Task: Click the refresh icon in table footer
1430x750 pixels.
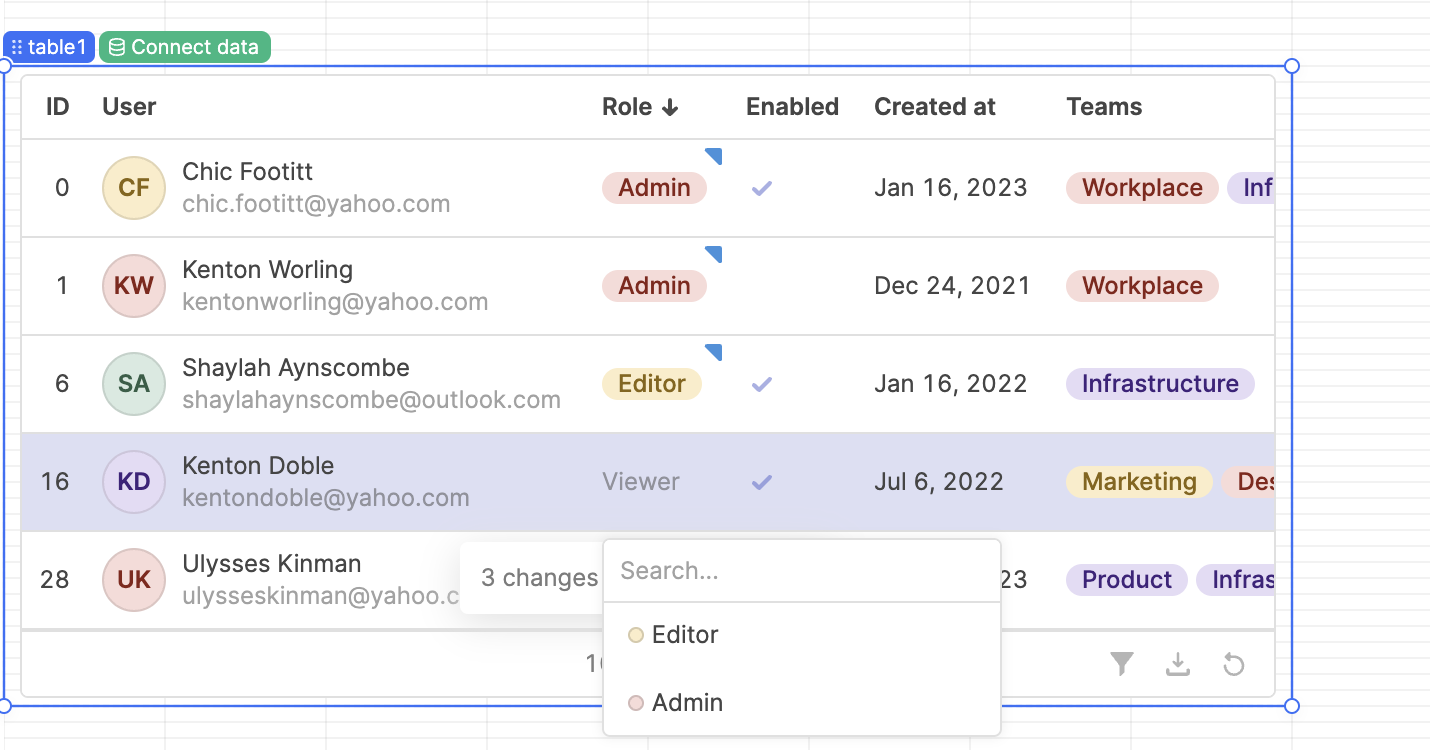Action: (x=1234, y=664)
